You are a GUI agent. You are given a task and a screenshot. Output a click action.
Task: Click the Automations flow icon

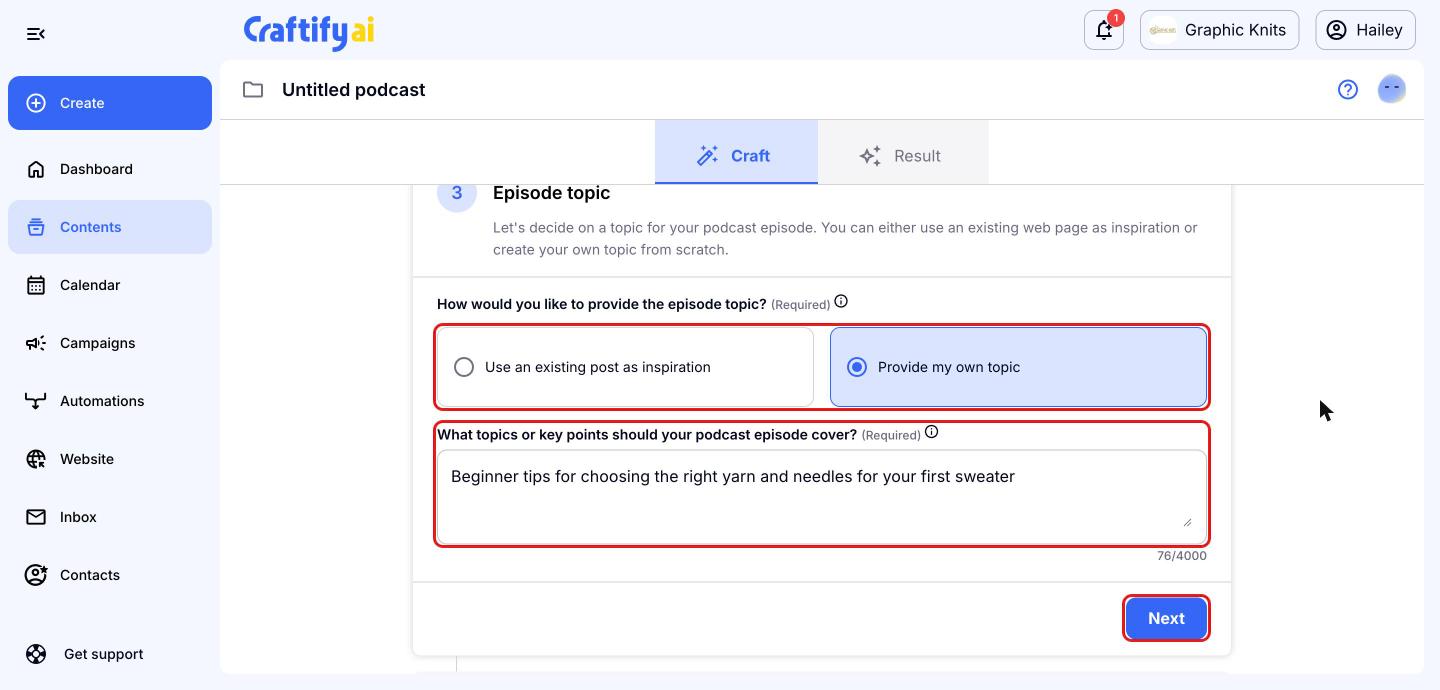36,401
